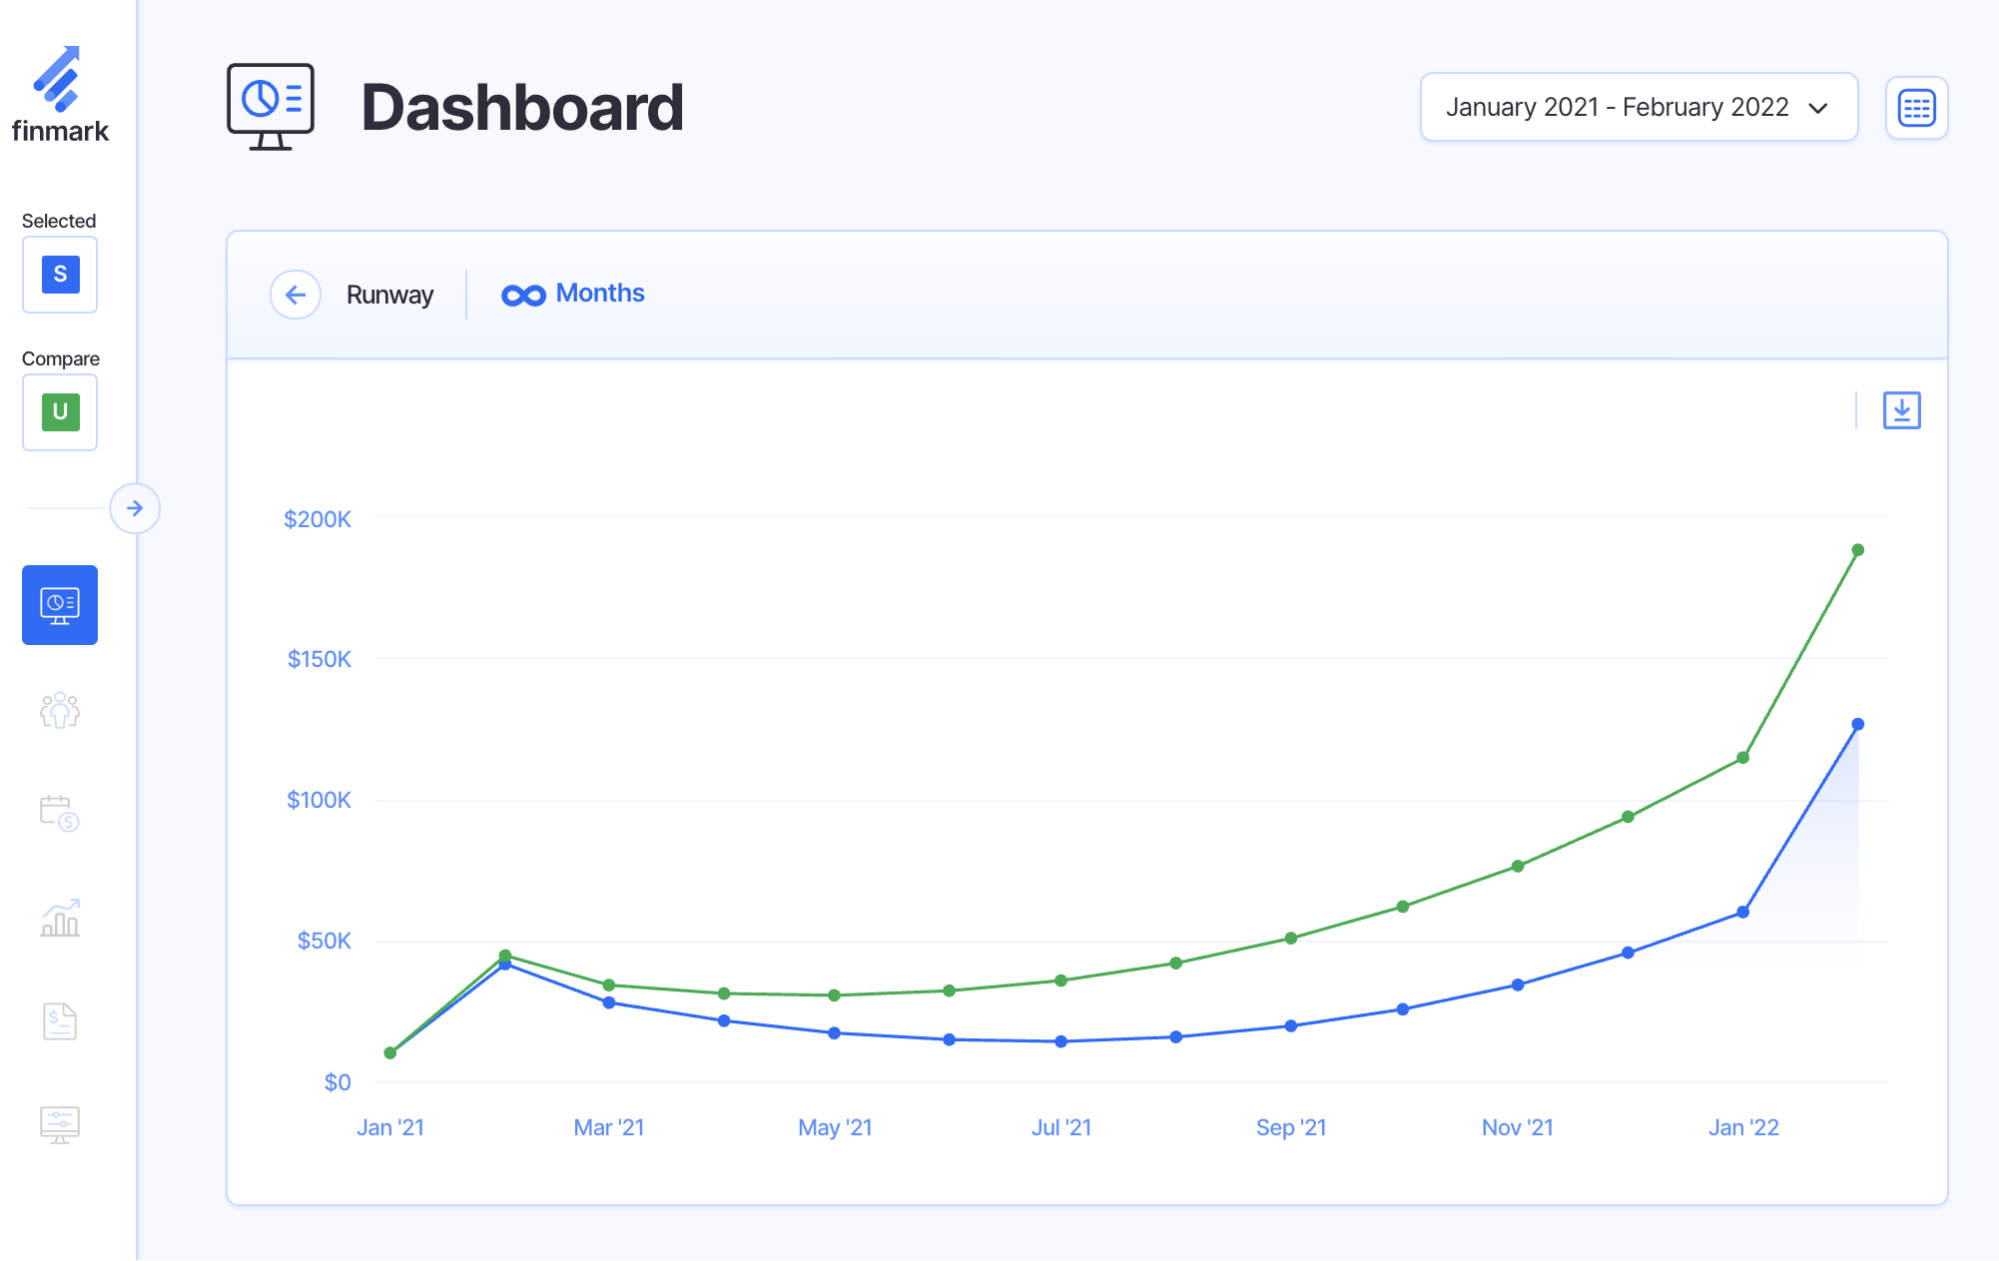Viewport: 1999px width, 1261px height.
Task: Click the large Dashboard monitor icon
Action: [x=270, y=106]
